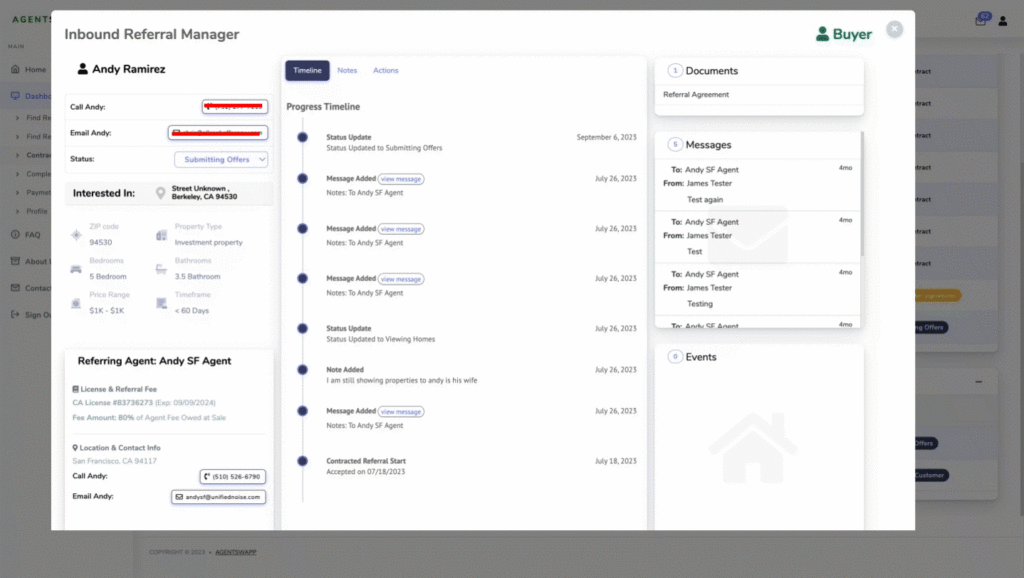Select the Viewing Homes Status Update marker

(x=302, y=329)
